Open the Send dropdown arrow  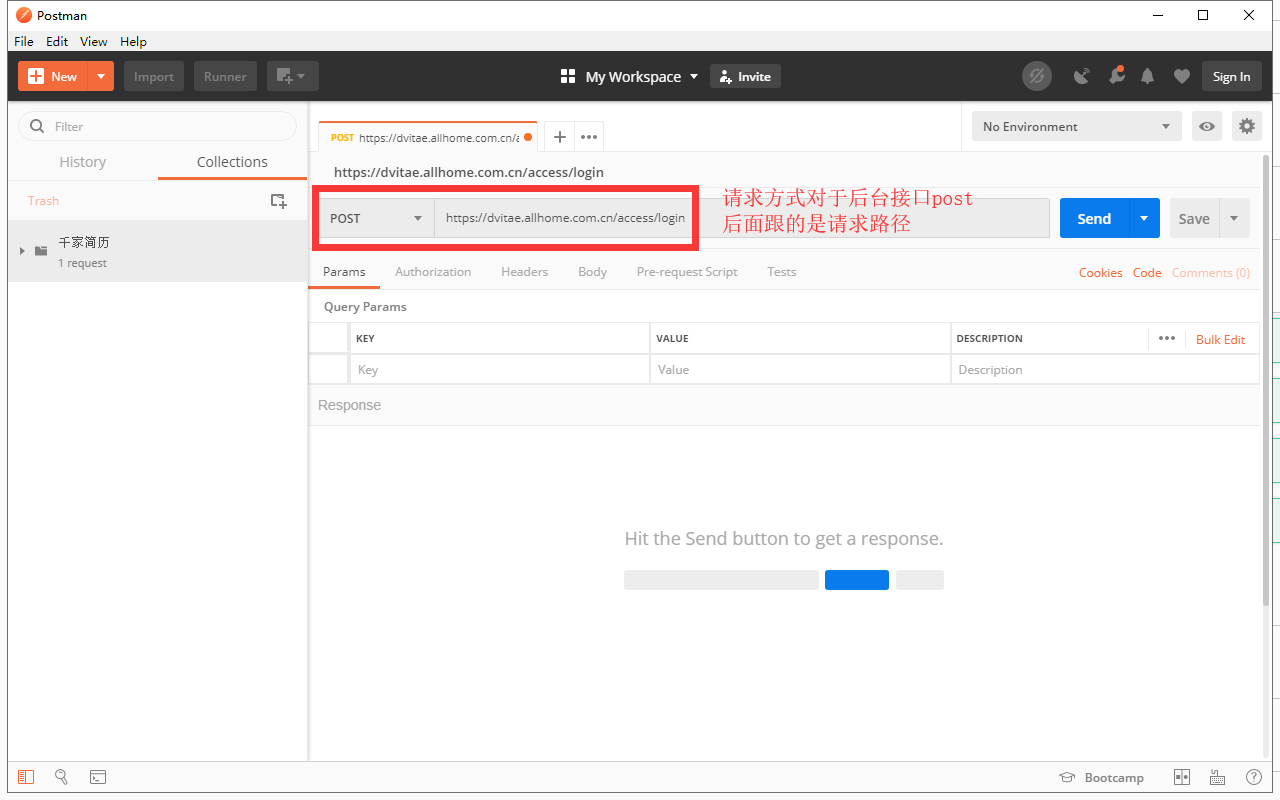(1144, 218)
